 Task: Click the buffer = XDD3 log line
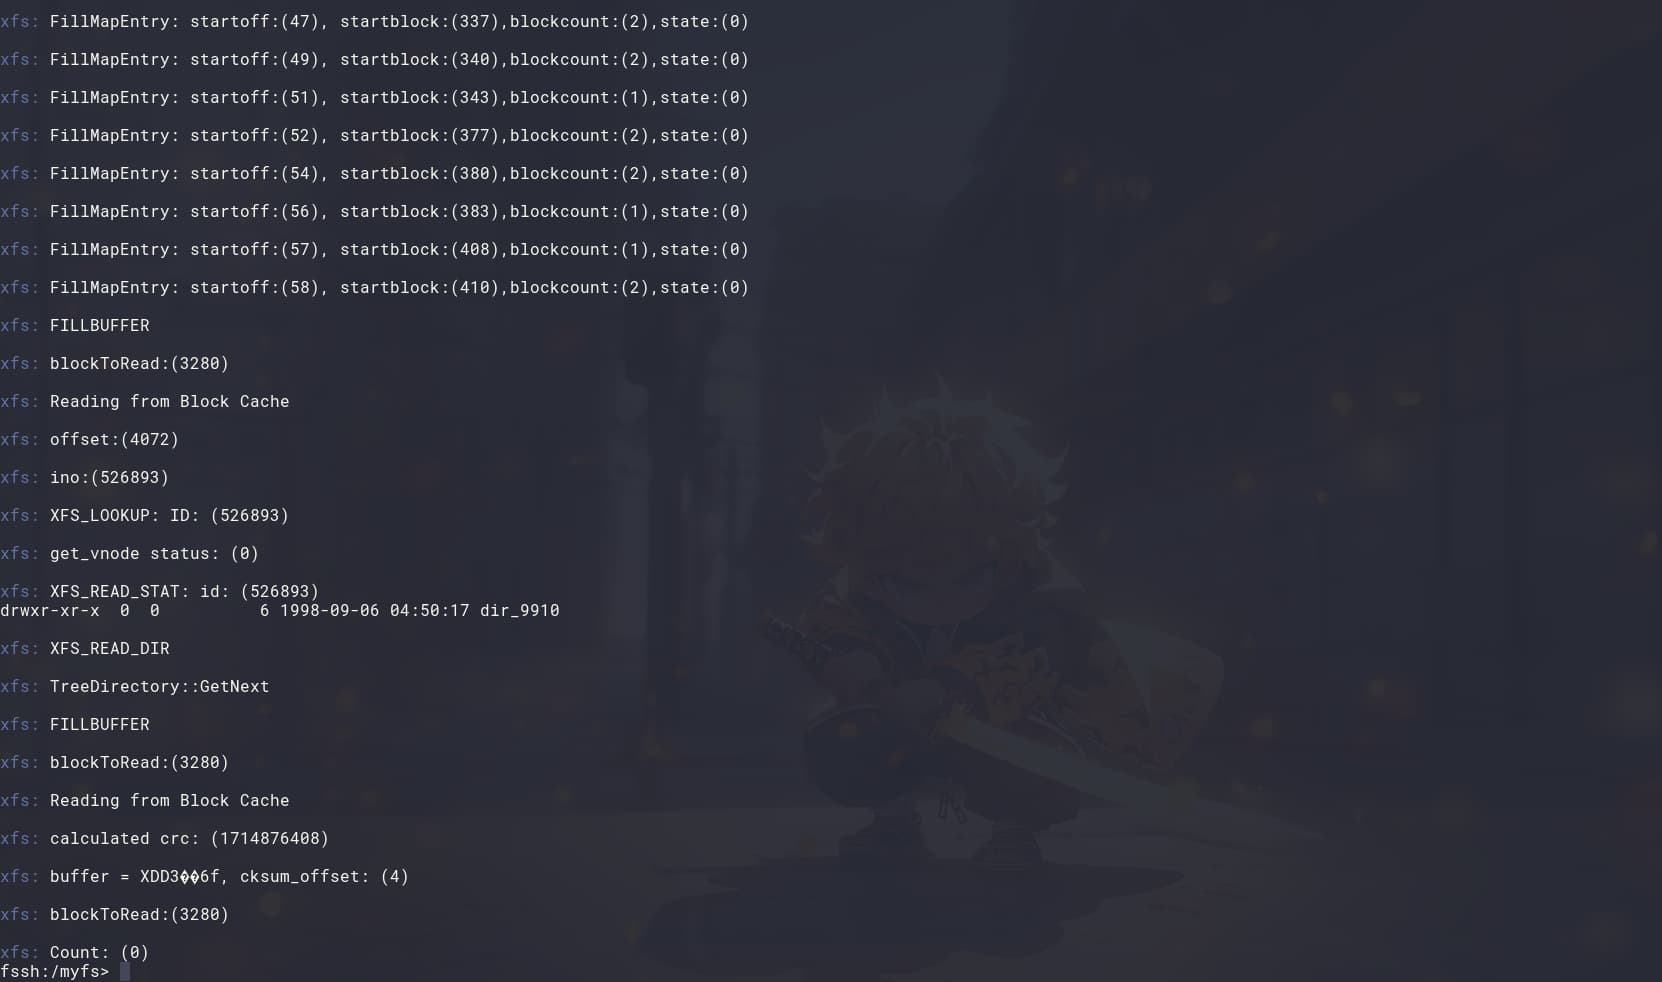[x=205, y=876]
